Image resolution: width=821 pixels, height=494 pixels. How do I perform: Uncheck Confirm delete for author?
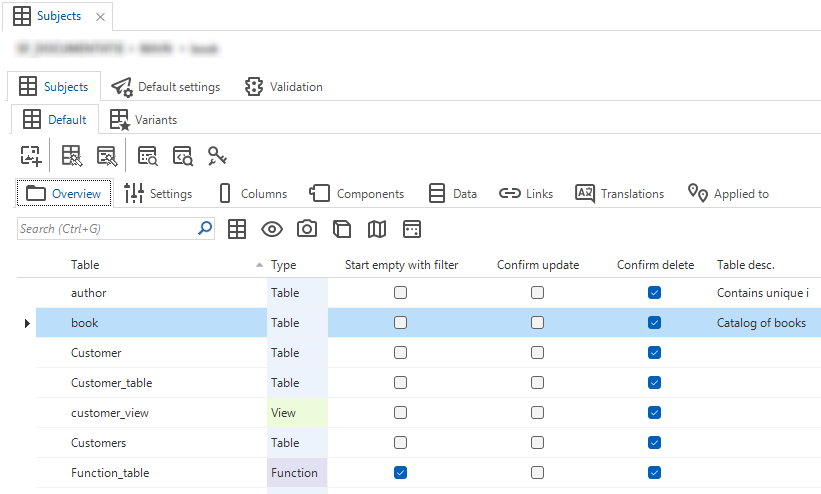[654, 292]
